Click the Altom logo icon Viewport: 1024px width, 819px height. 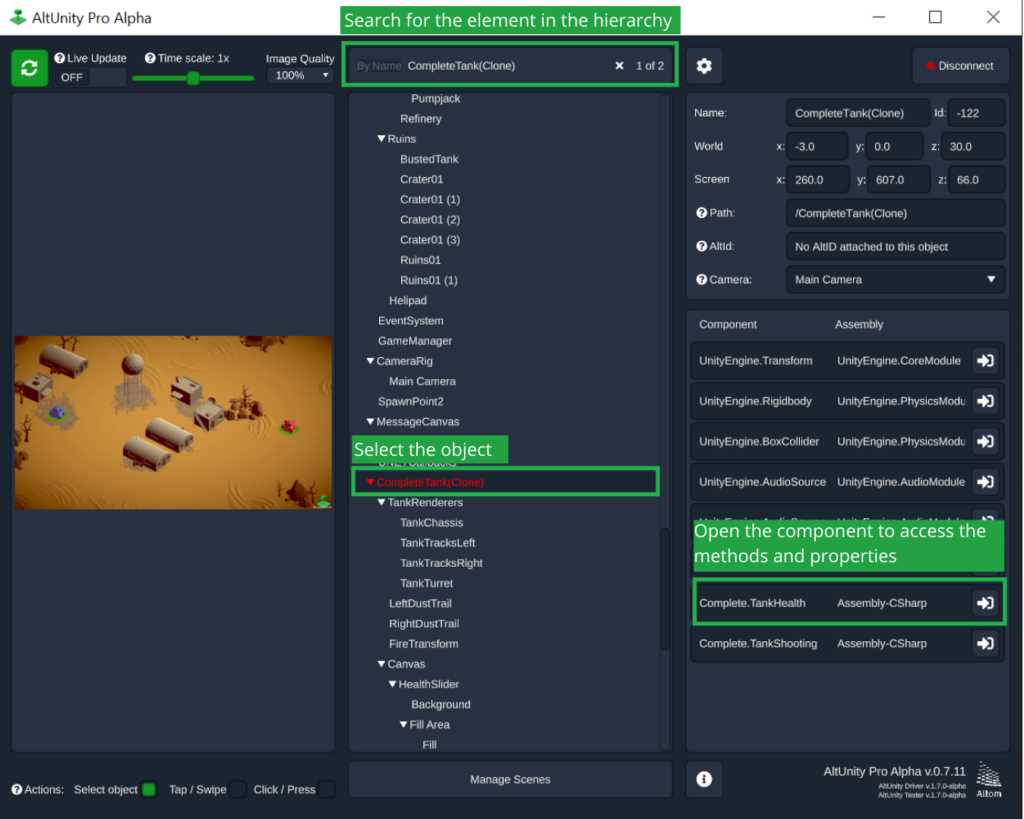(x=989, y=779)
